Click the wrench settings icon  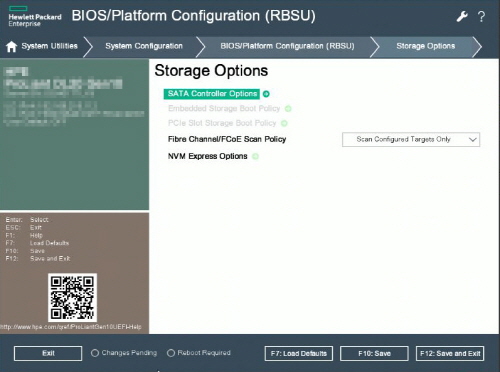tap(462, 16)
